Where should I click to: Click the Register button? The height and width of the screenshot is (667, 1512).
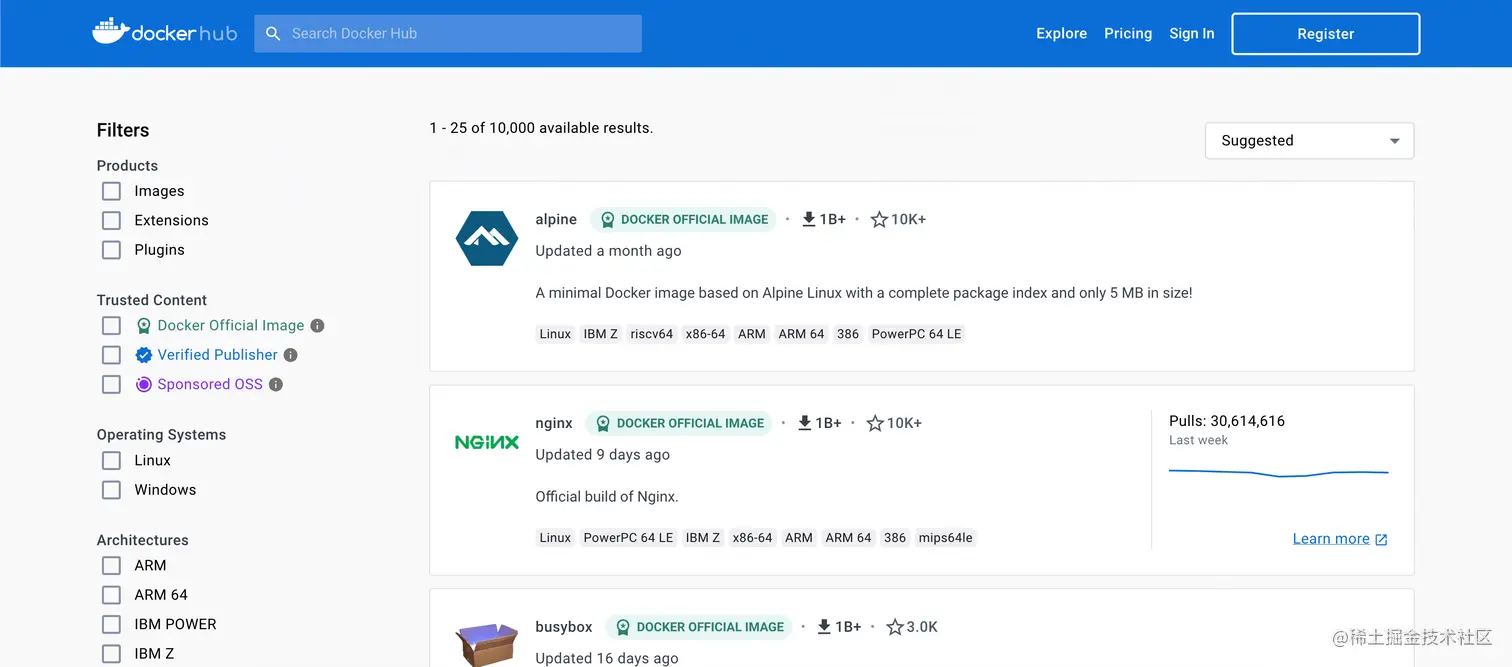(x=1325, y=33)
